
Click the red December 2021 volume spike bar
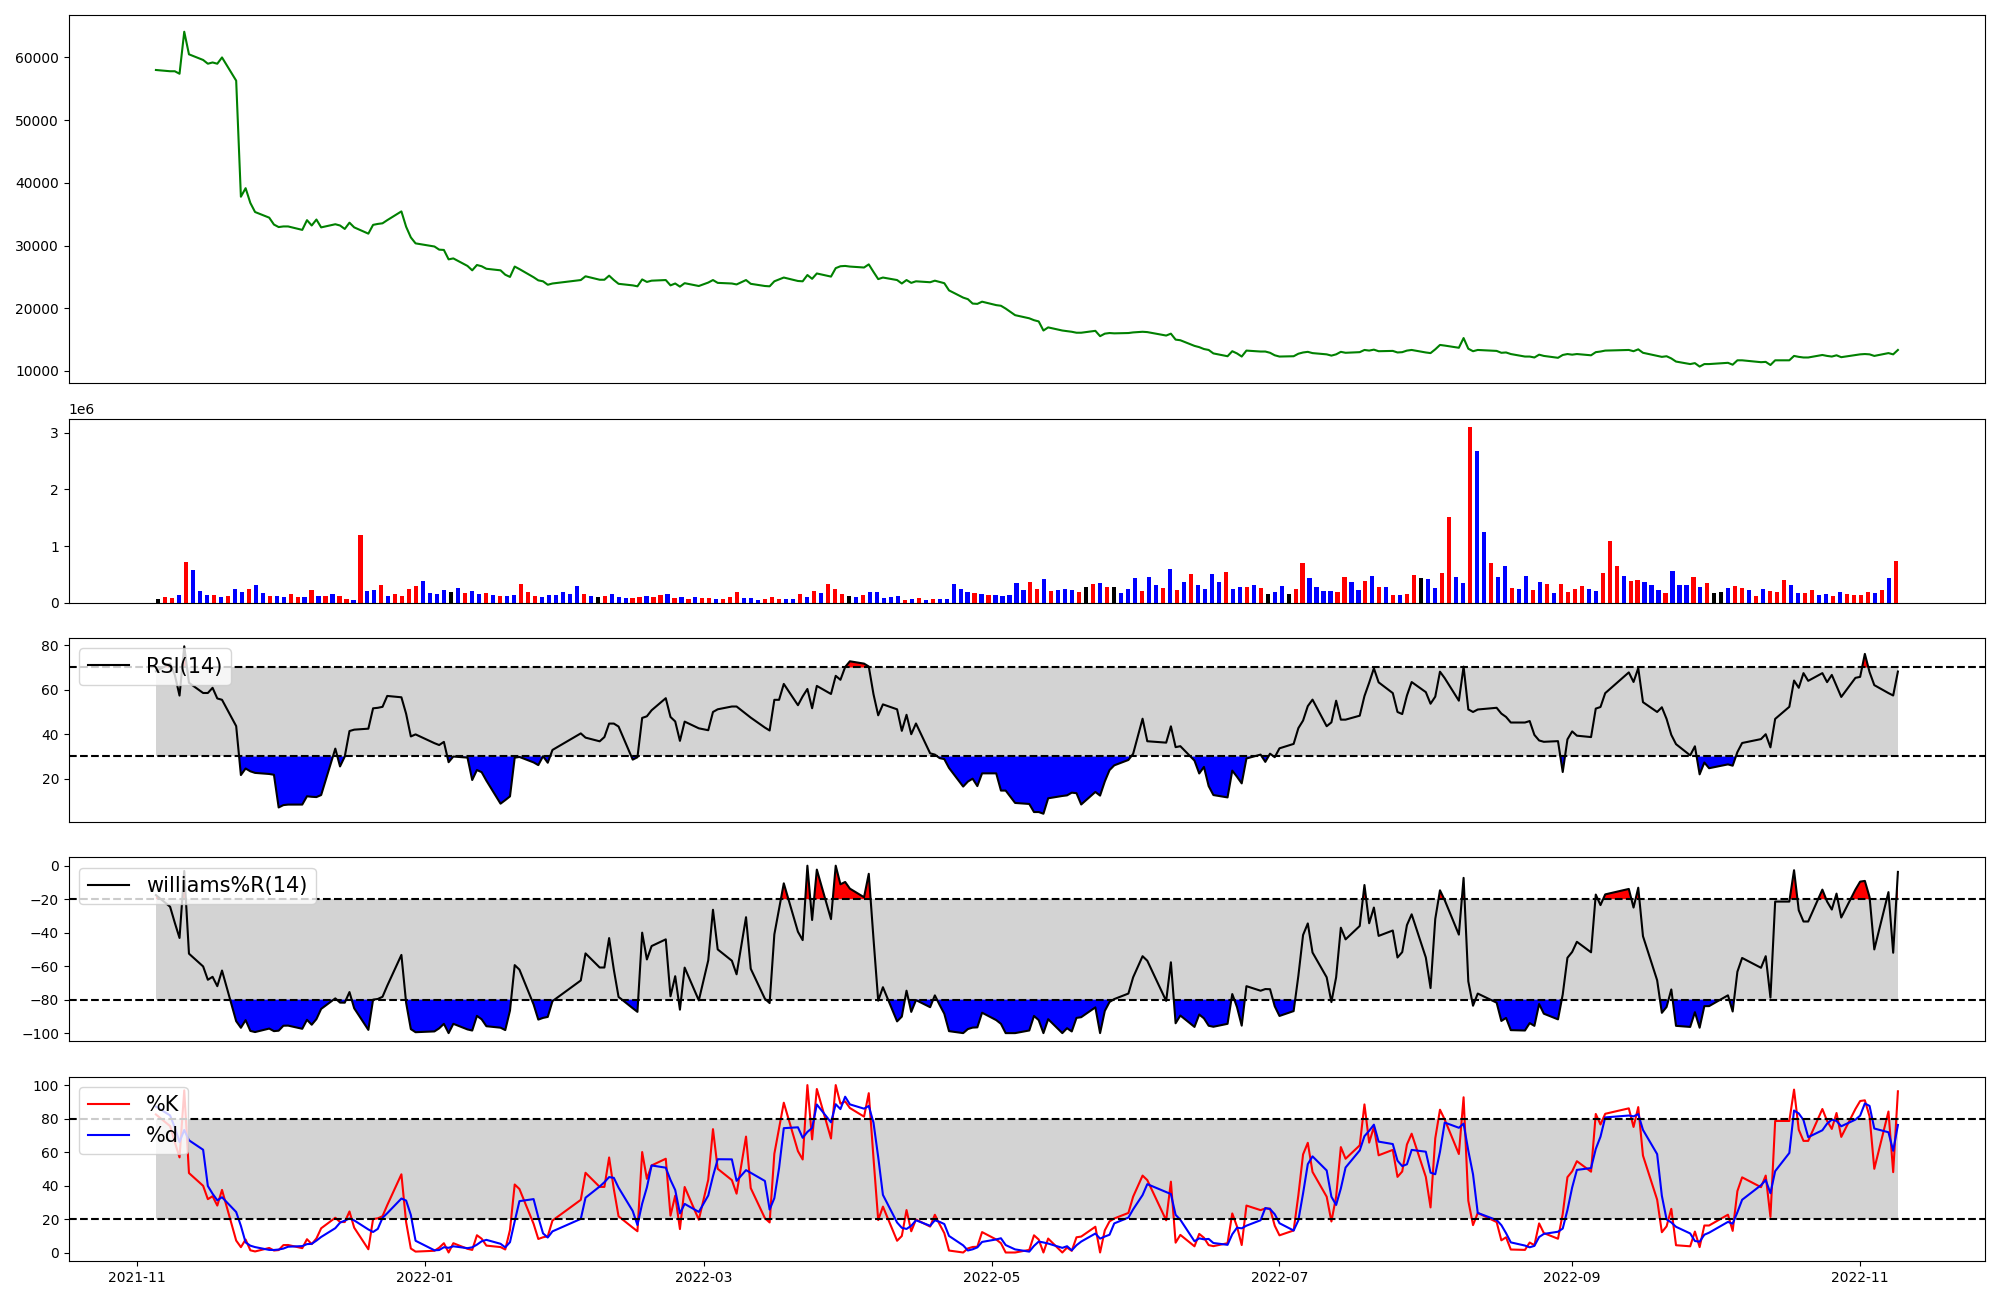coord(361,569)
